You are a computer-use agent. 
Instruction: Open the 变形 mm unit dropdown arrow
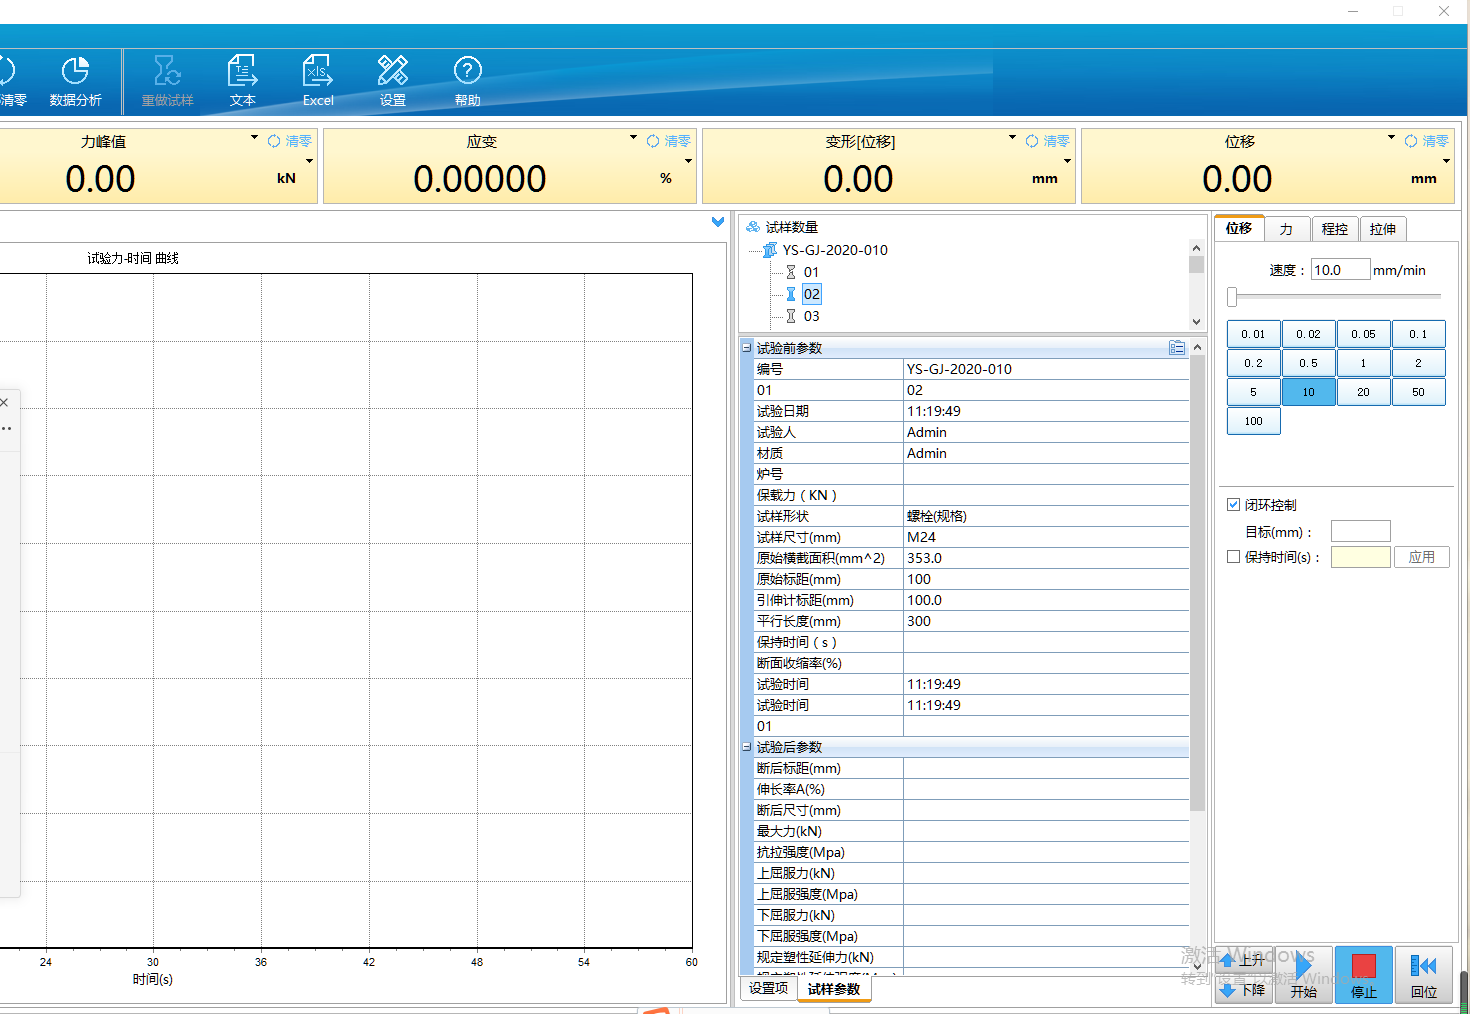pyautogui.click(x=1067, y=161)
